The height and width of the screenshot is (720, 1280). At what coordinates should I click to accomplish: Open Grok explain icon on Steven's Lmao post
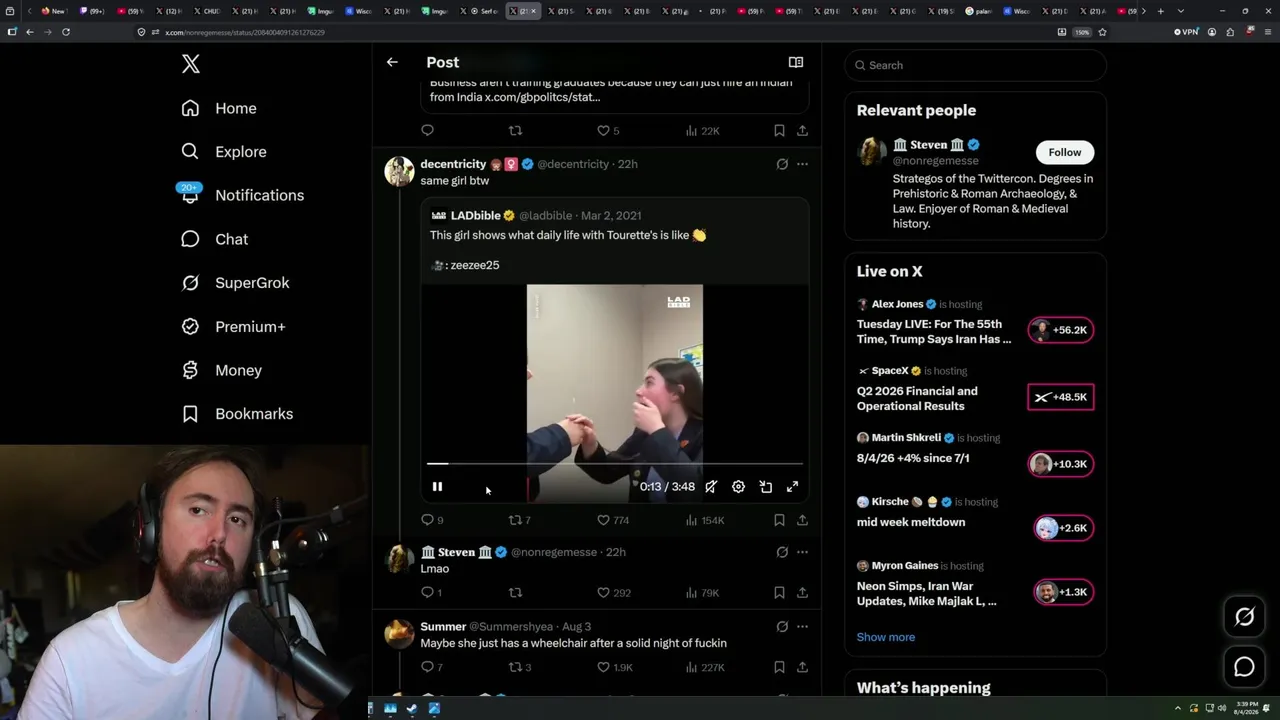tap(782, 552)
